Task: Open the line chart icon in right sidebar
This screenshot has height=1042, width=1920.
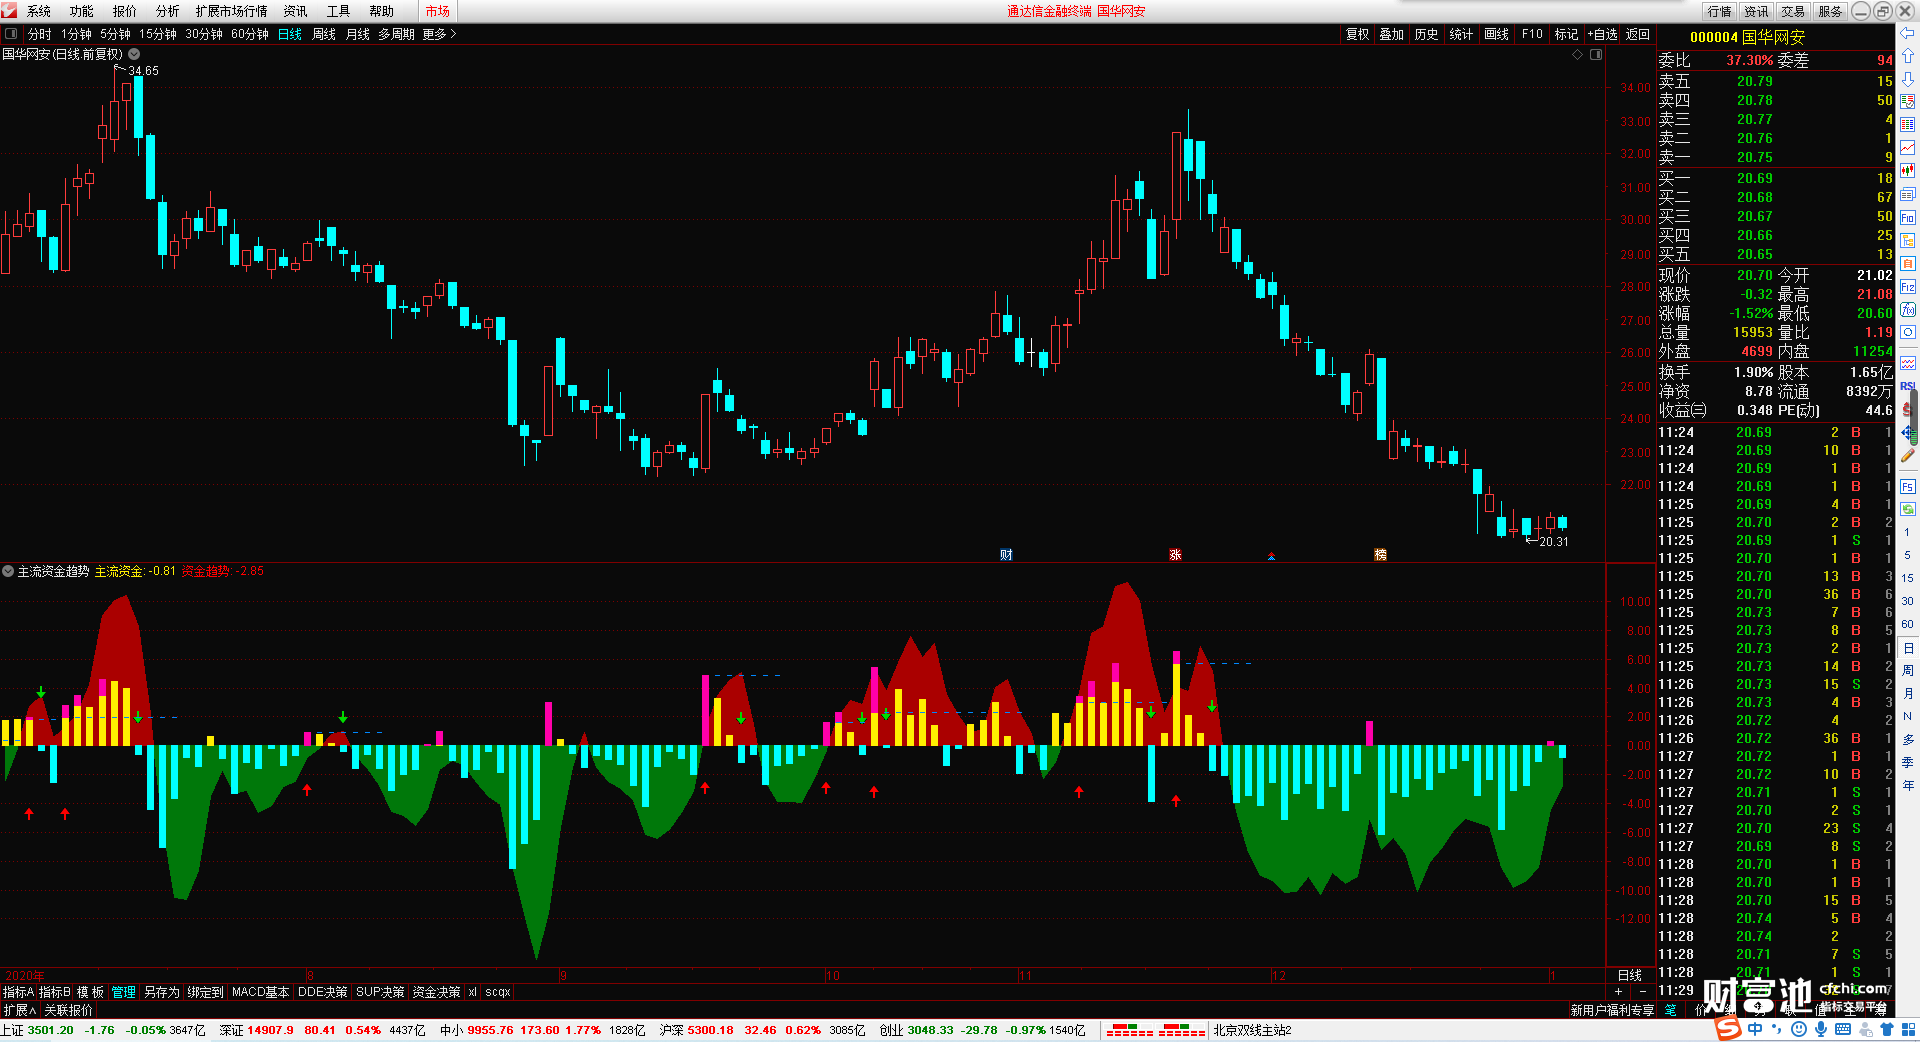Action: [1908, 148]
